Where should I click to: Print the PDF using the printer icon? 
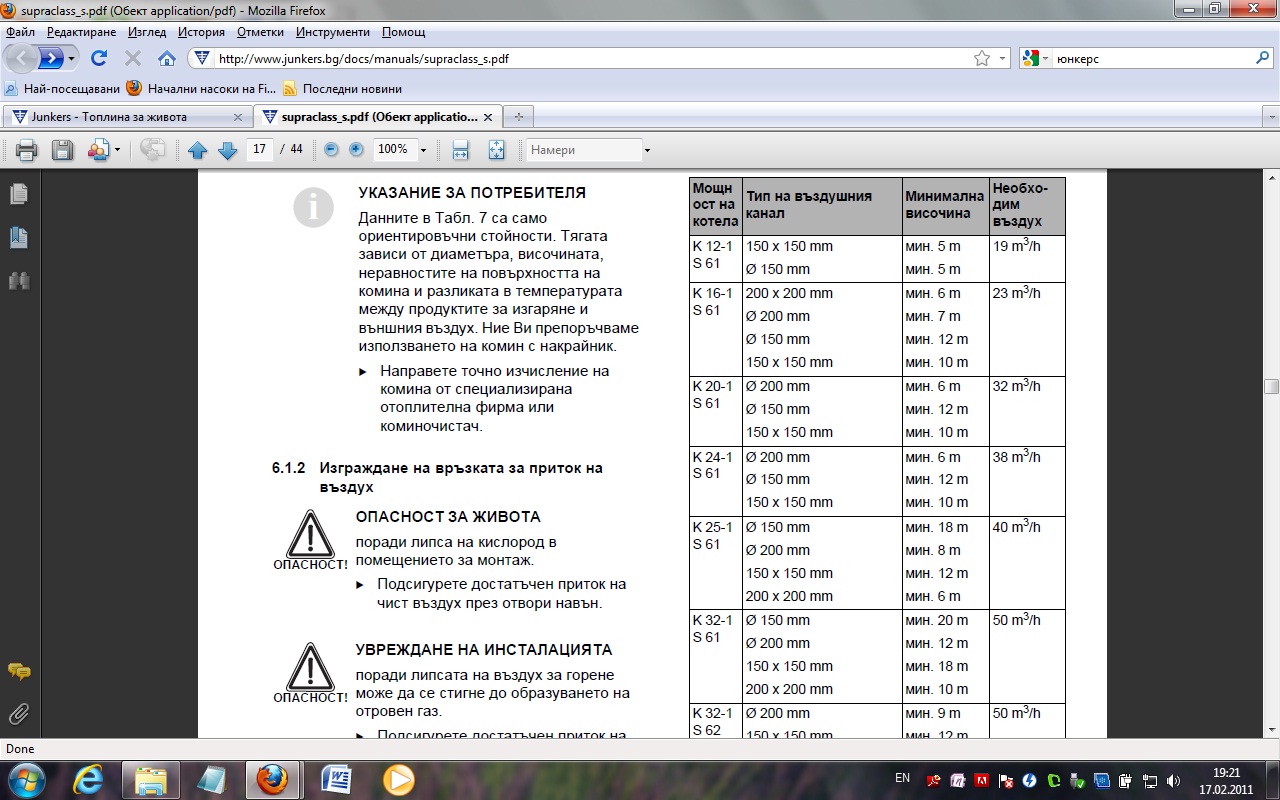tap(26, 150)
